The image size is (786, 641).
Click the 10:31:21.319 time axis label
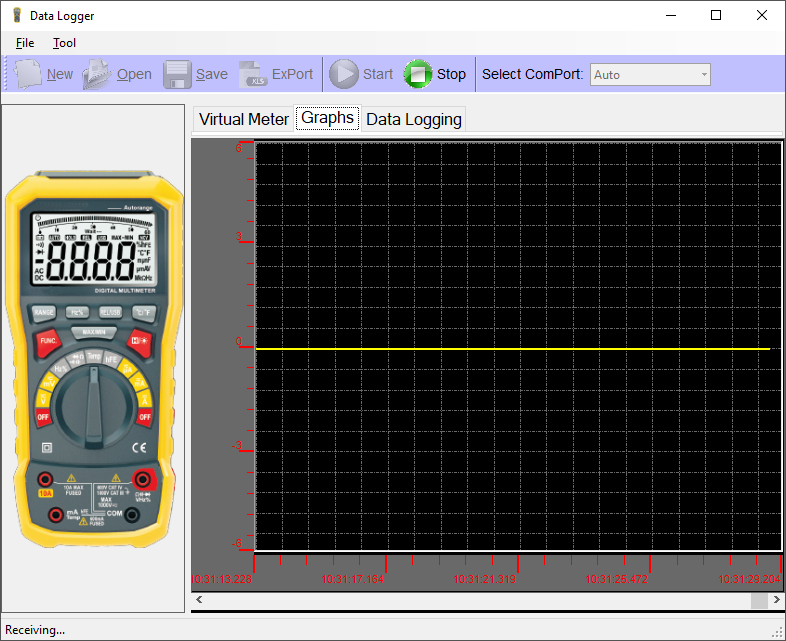pos(484,579)
